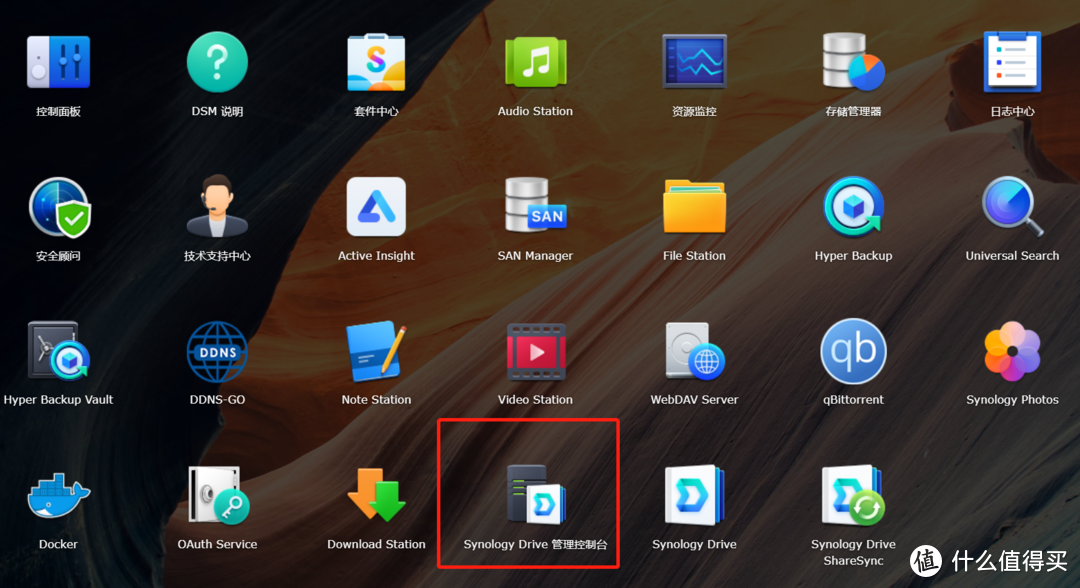Launch Video Station
Image resolution: width=1080 pixels, height=588 pixels.
pos(535,351)
